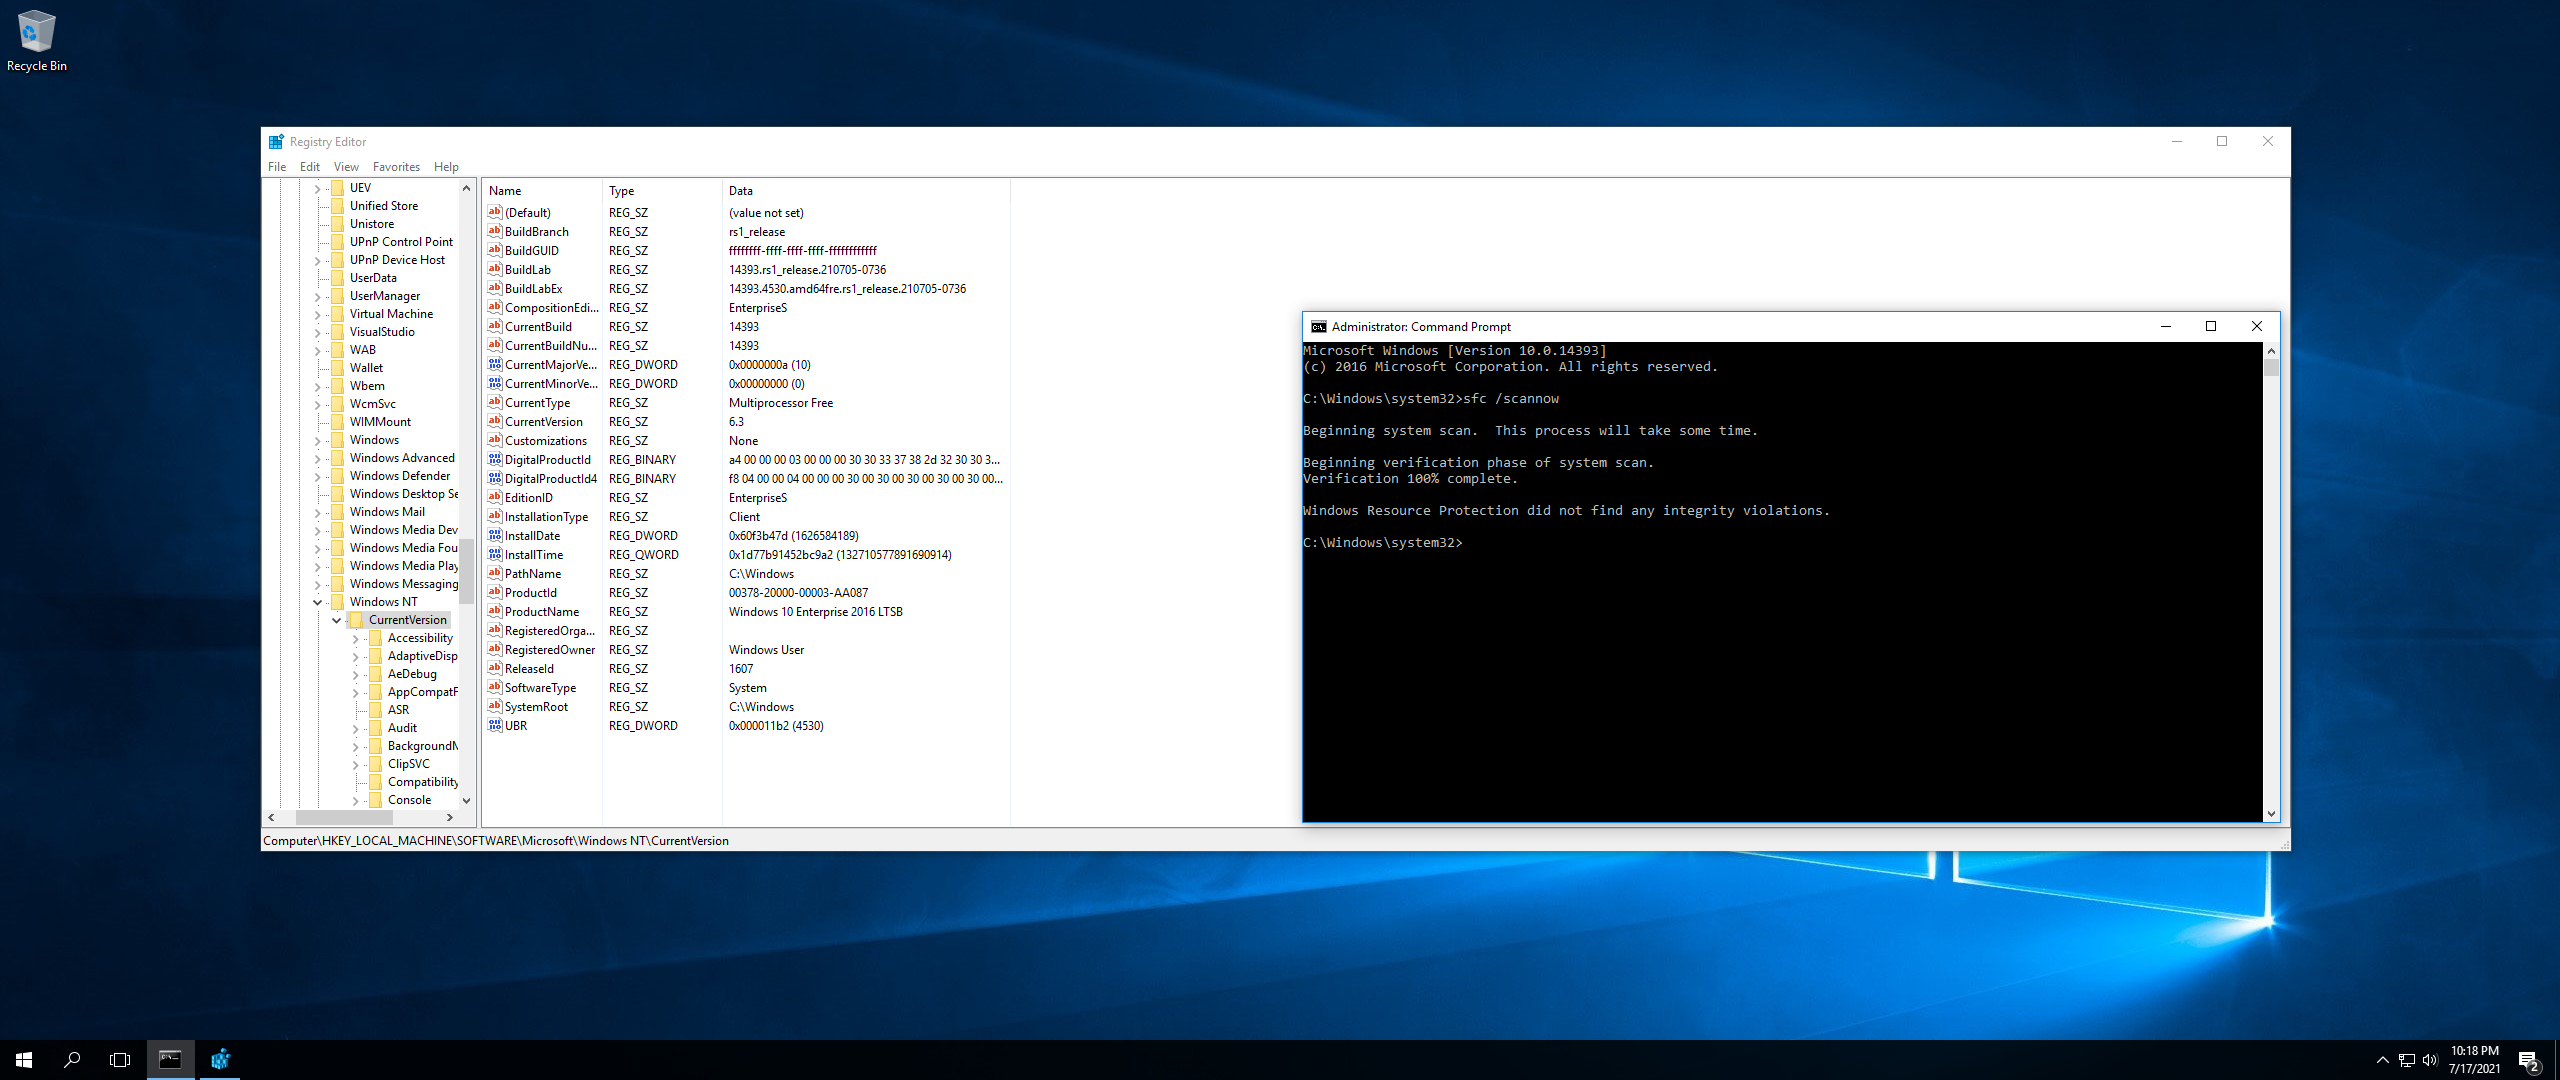The width and height of the screenshot is (2560, 1080).
Task: Open the Start menu button
Action: click(24, 1060)
